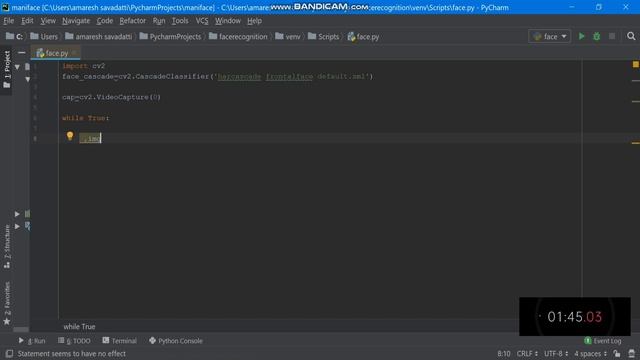Screen dimensions: 640x360
Task: Click the Users folder in the breadcrumb
Action: [44, 36]
